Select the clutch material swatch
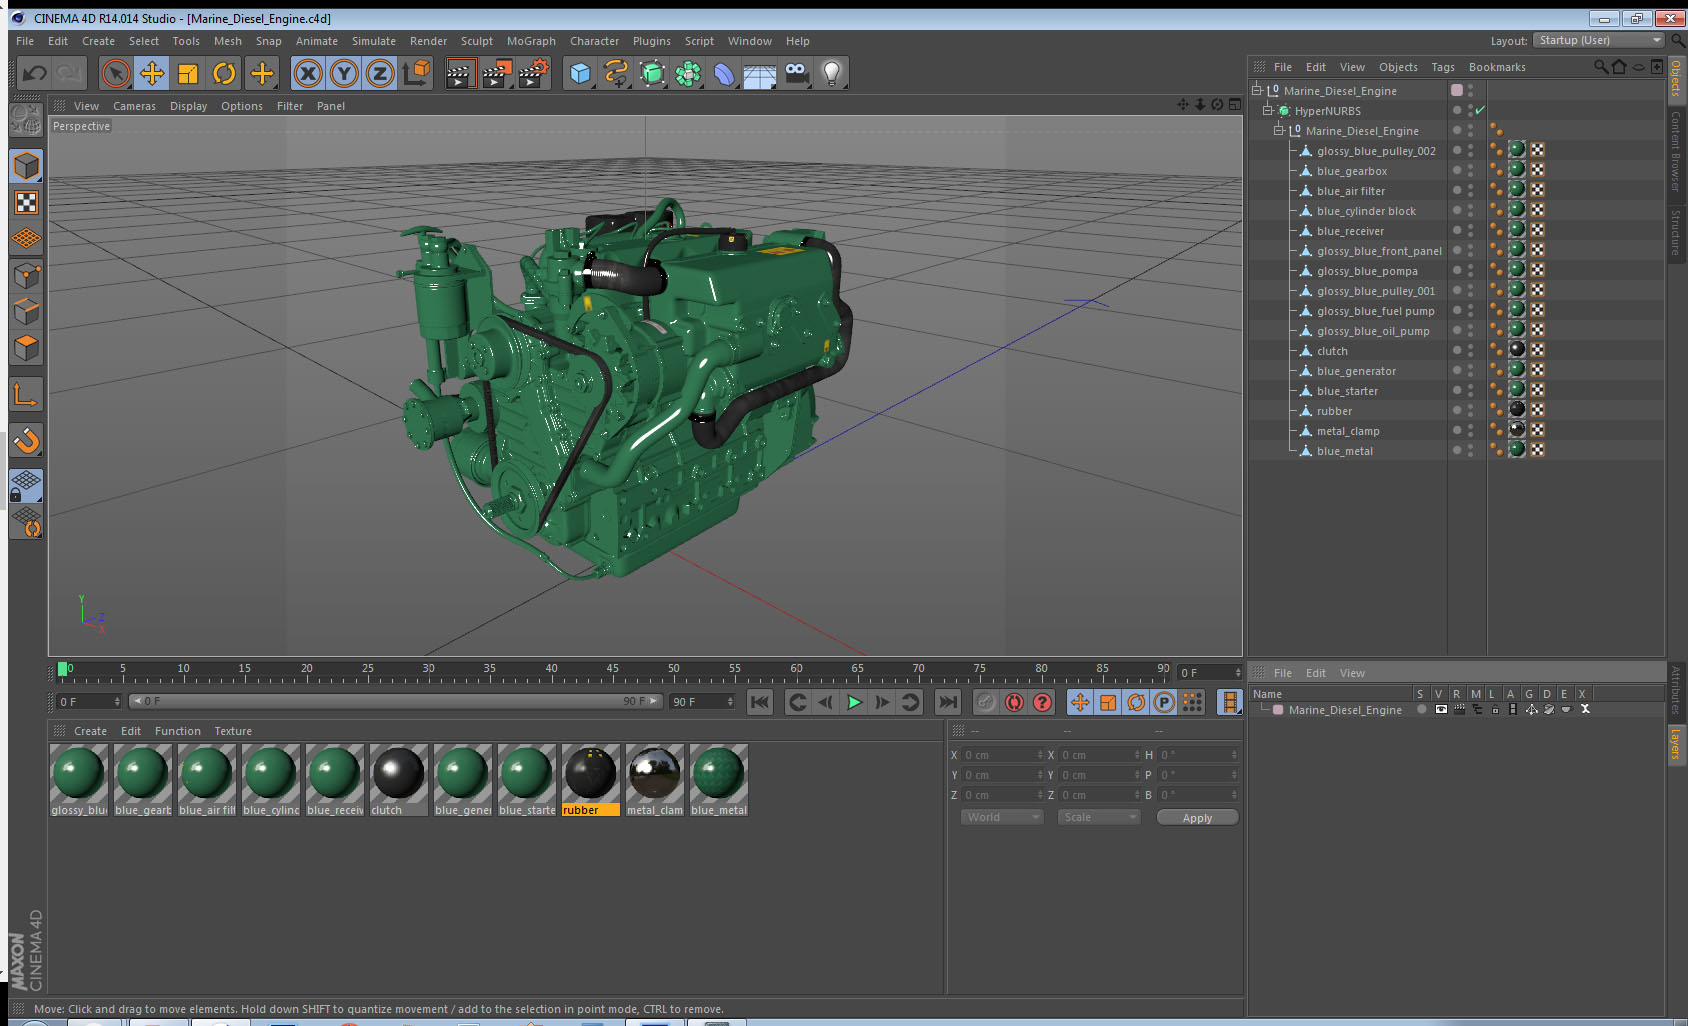Viewport: 1688px width, 1026px height. (x=399, y=780)
